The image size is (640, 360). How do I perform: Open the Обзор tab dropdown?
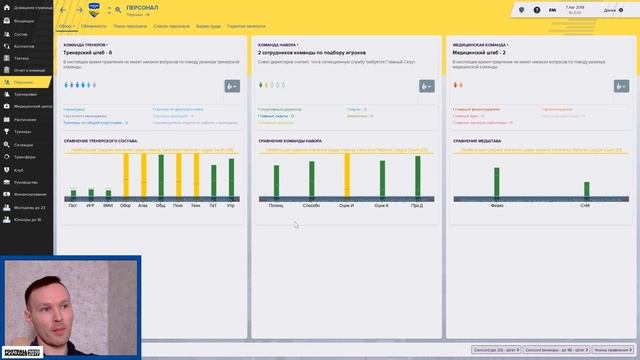click(x=67, y=26)
